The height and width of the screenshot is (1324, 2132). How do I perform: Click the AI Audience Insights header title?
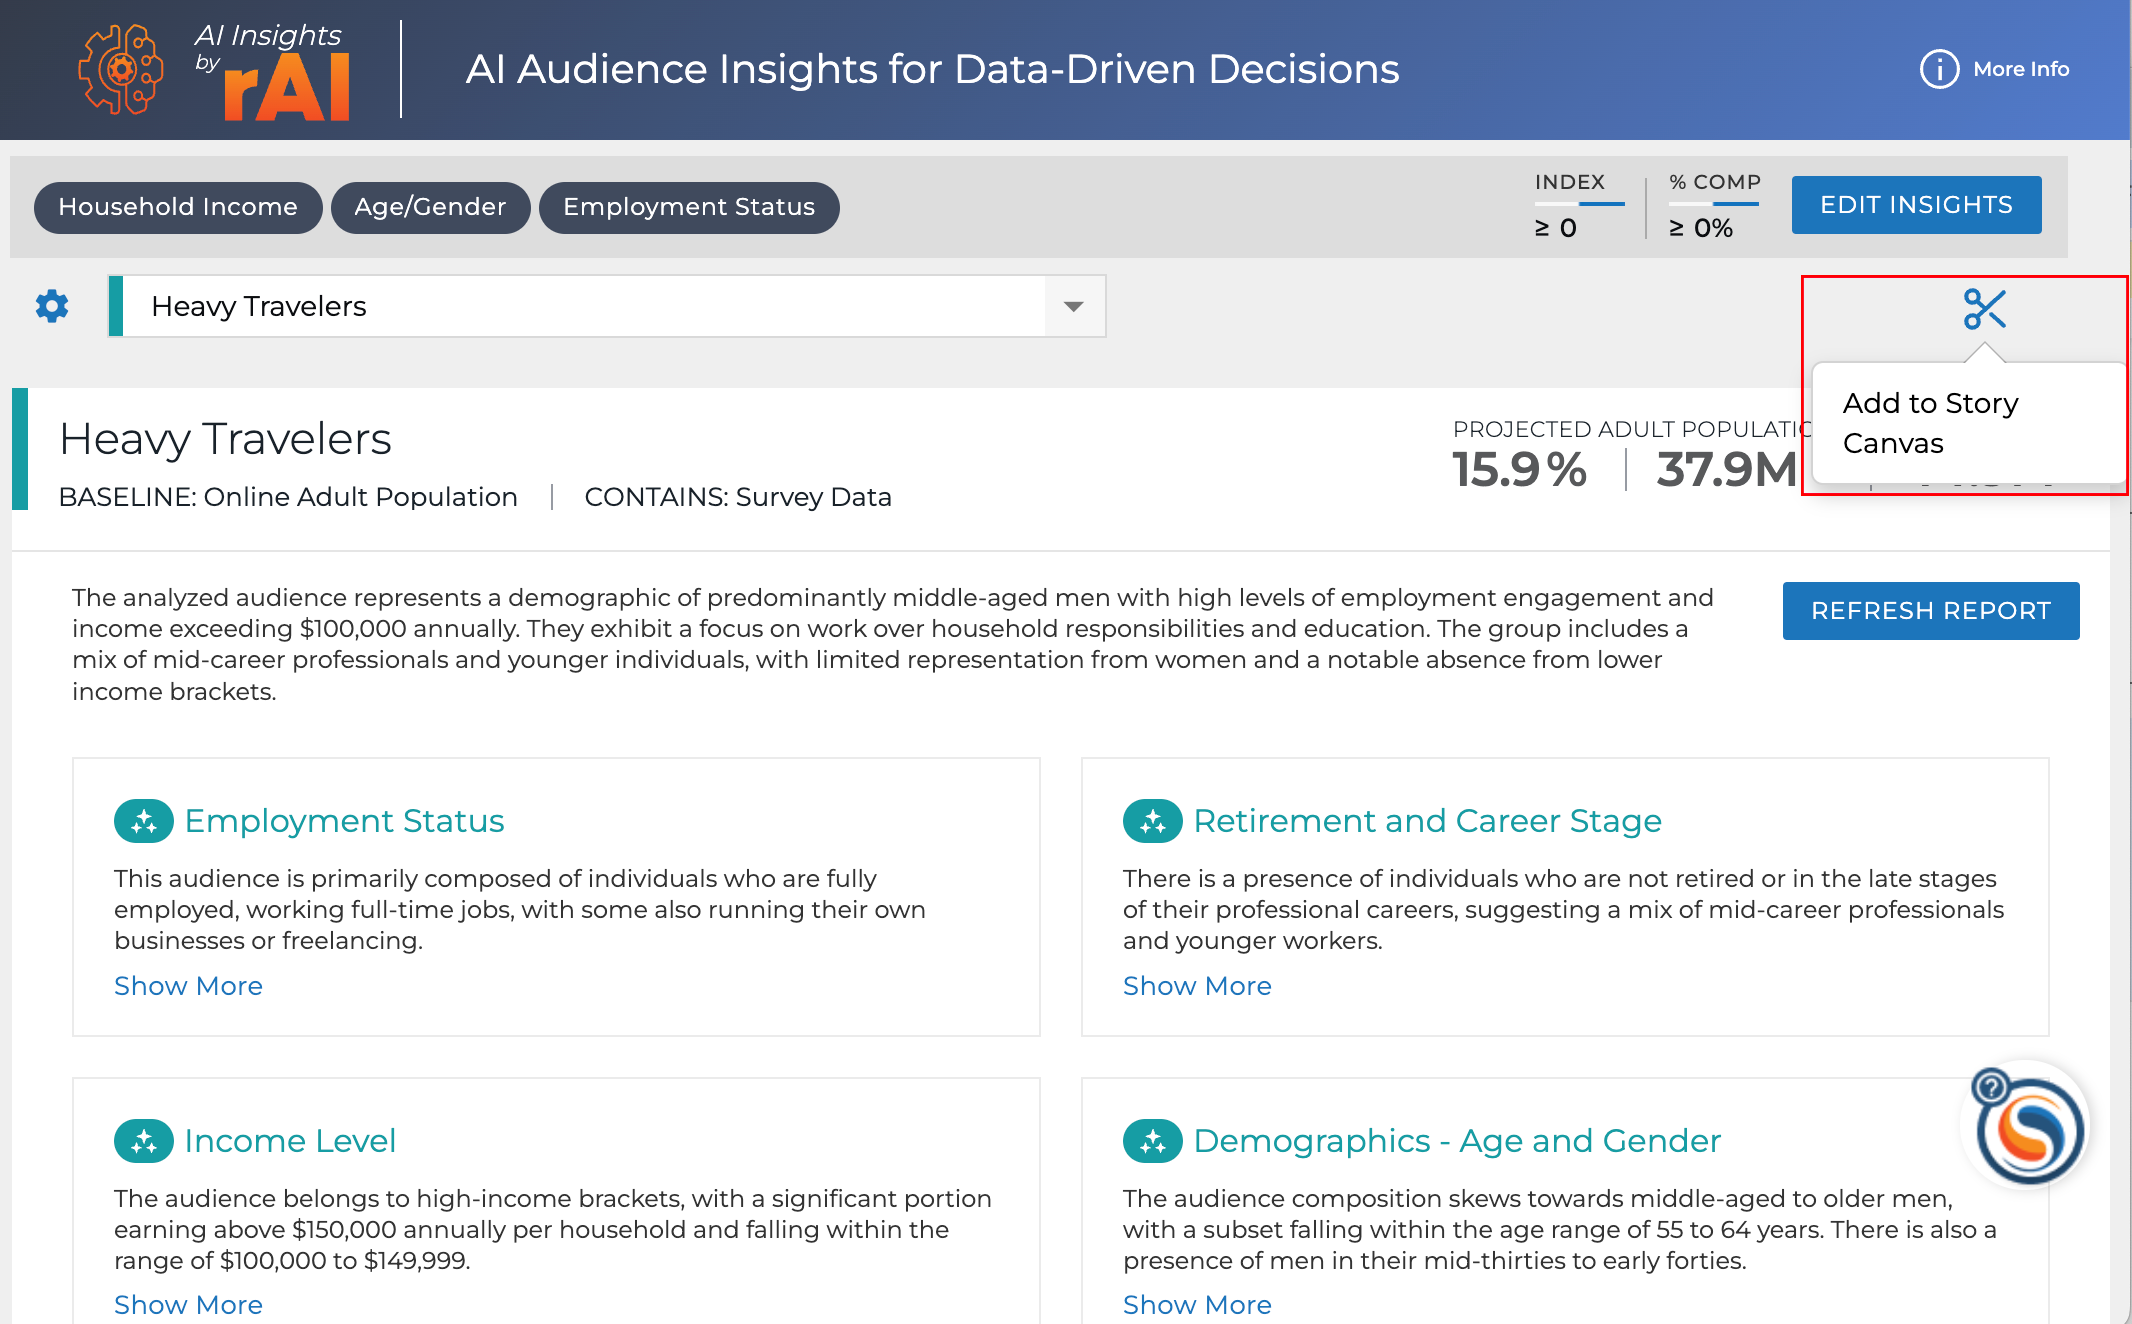pyautogui.click(x=932, y=69)
